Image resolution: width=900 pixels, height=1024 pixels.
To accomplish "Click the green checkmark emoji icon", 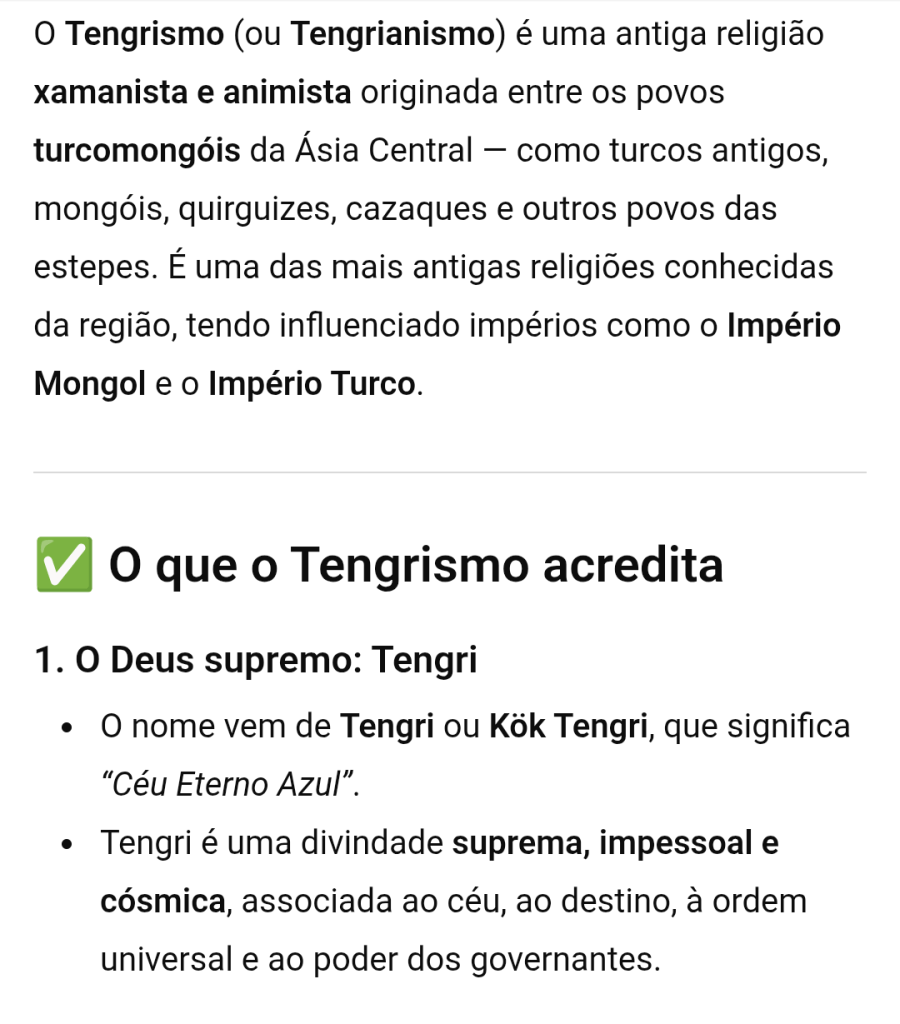I will coord(62,566).
